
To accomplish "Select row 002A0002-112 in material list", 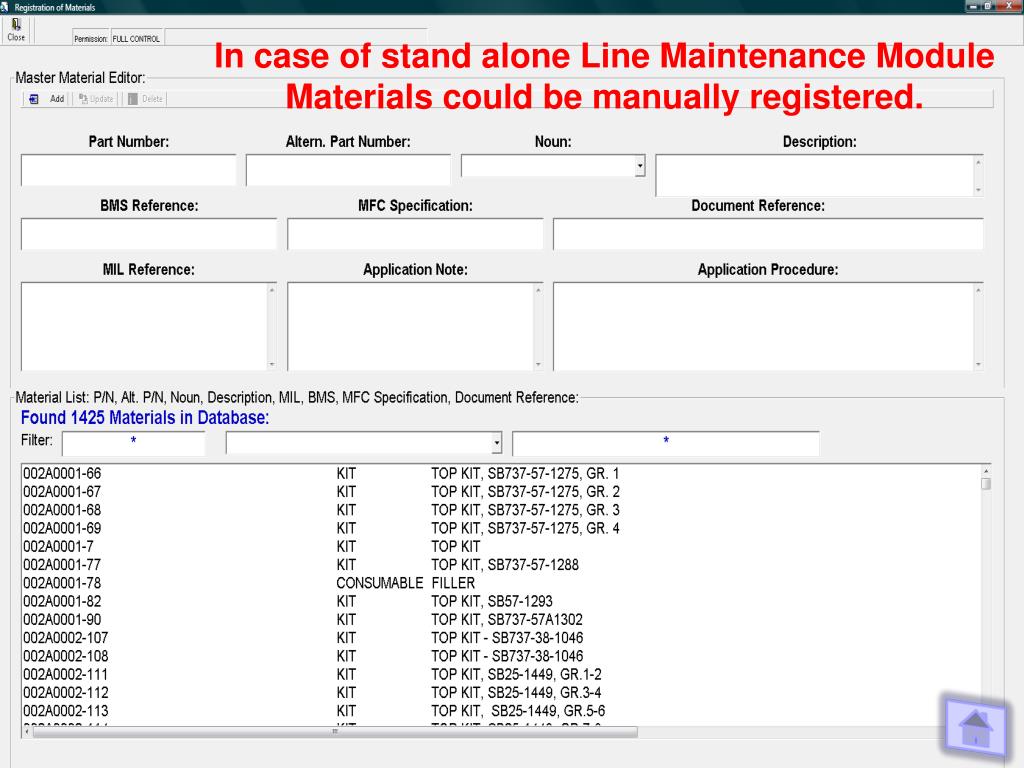I will point(501,693).
